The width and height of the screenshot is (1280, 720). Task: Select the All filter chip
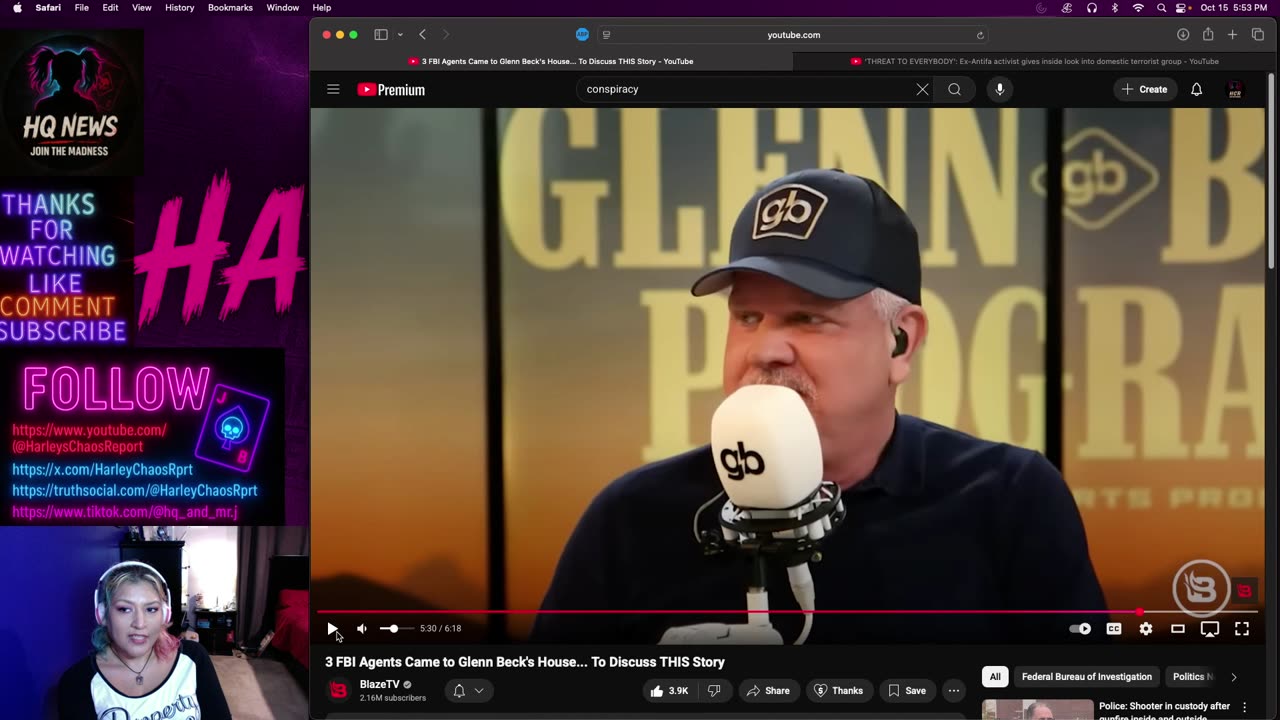click(x=995, y=677)
